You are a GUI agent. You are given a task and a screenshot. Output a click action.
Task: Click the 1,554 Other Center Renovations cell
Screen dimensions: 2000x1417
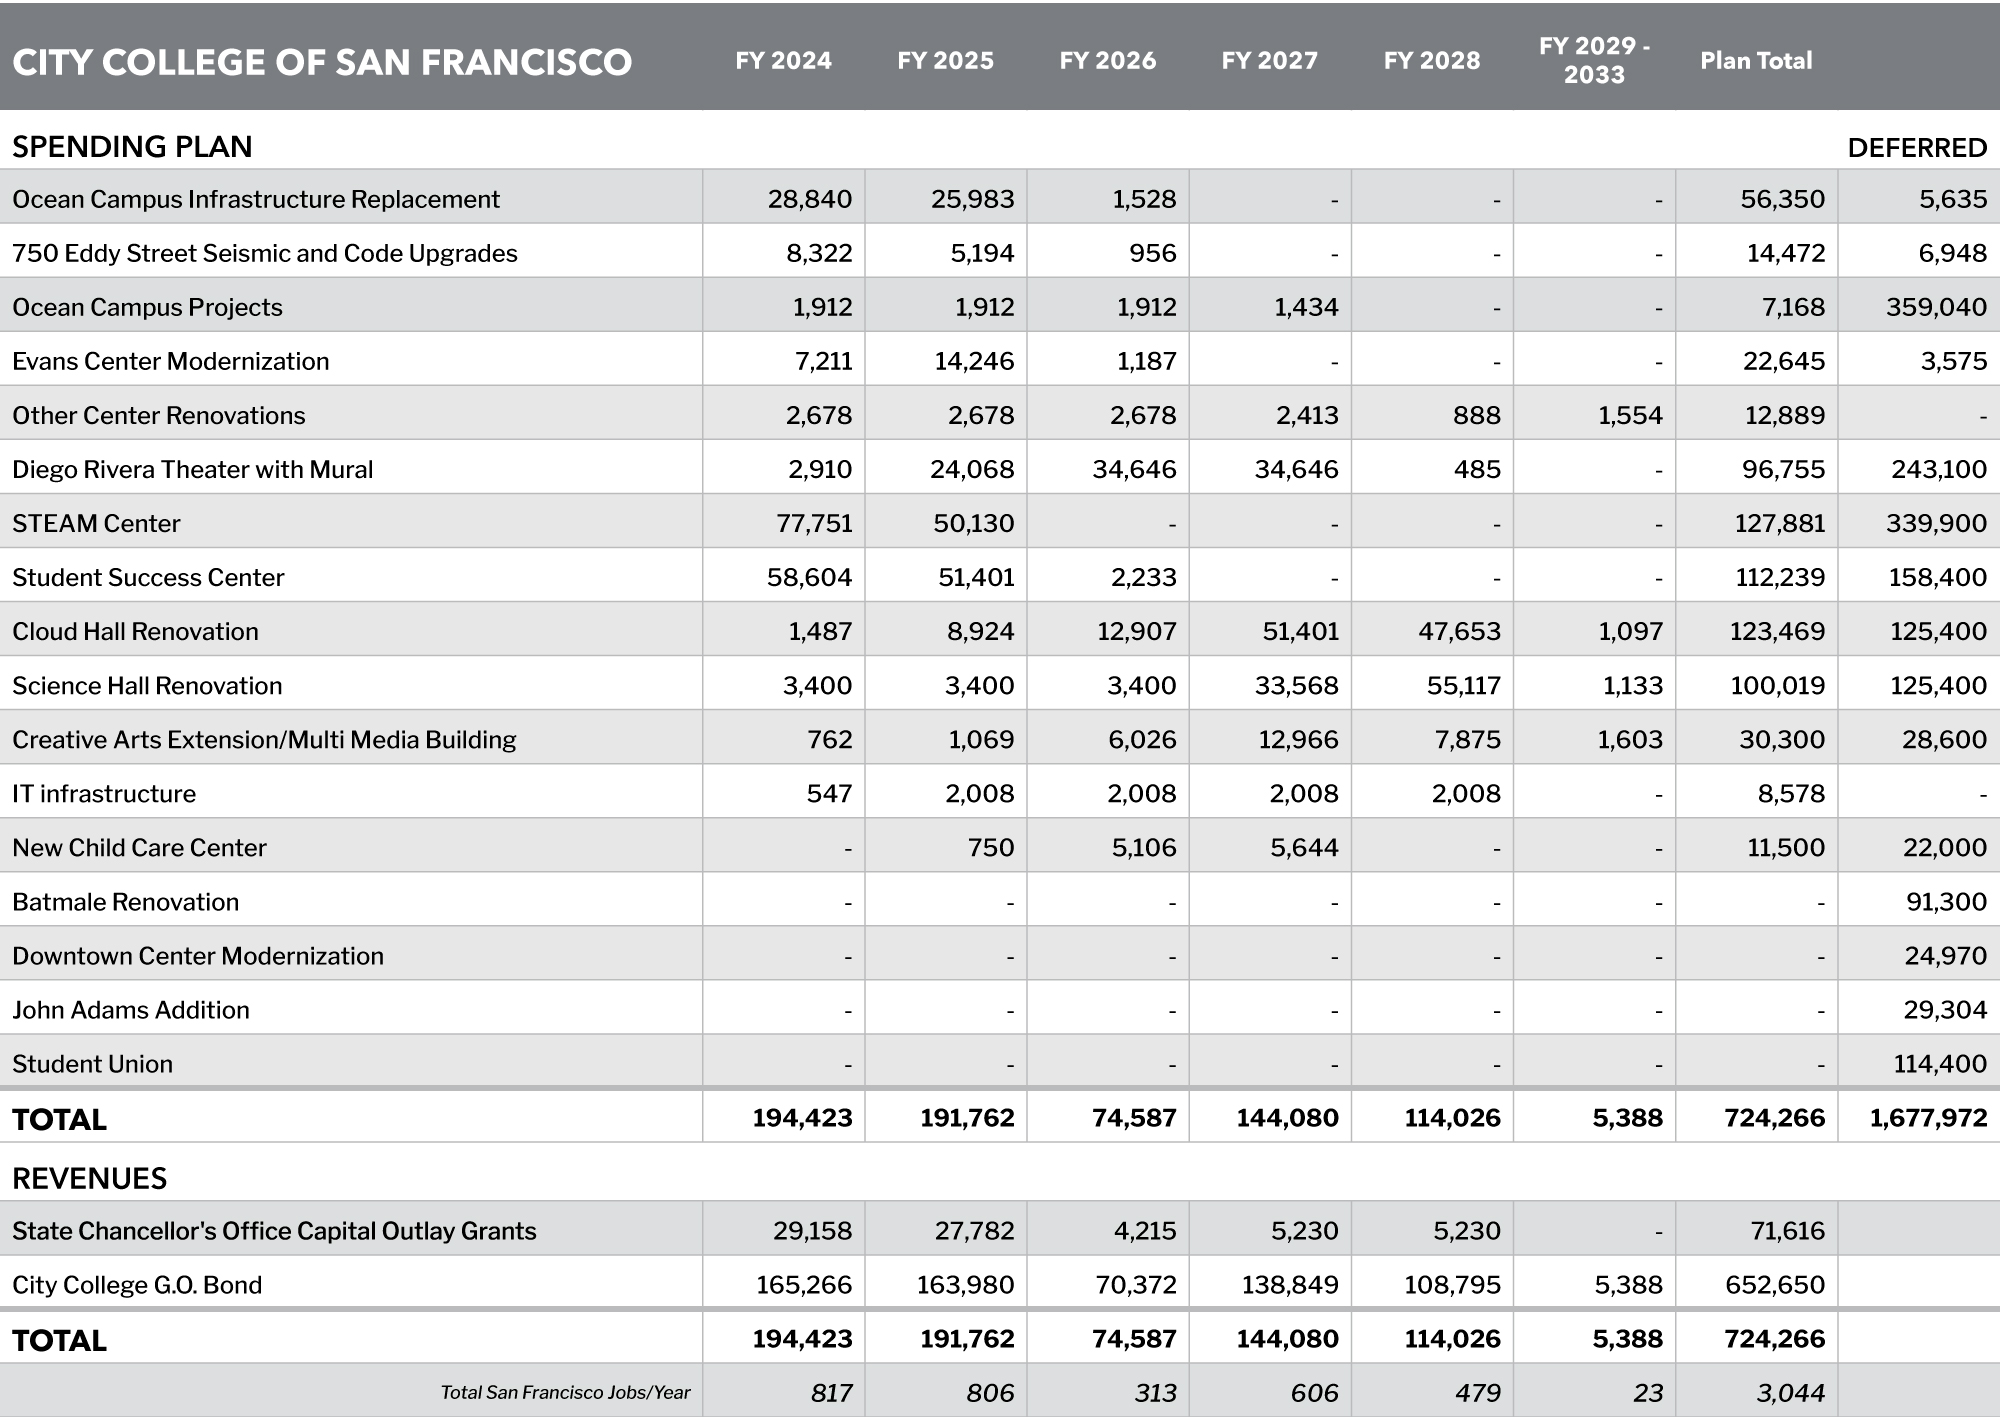click(1630, 415)
